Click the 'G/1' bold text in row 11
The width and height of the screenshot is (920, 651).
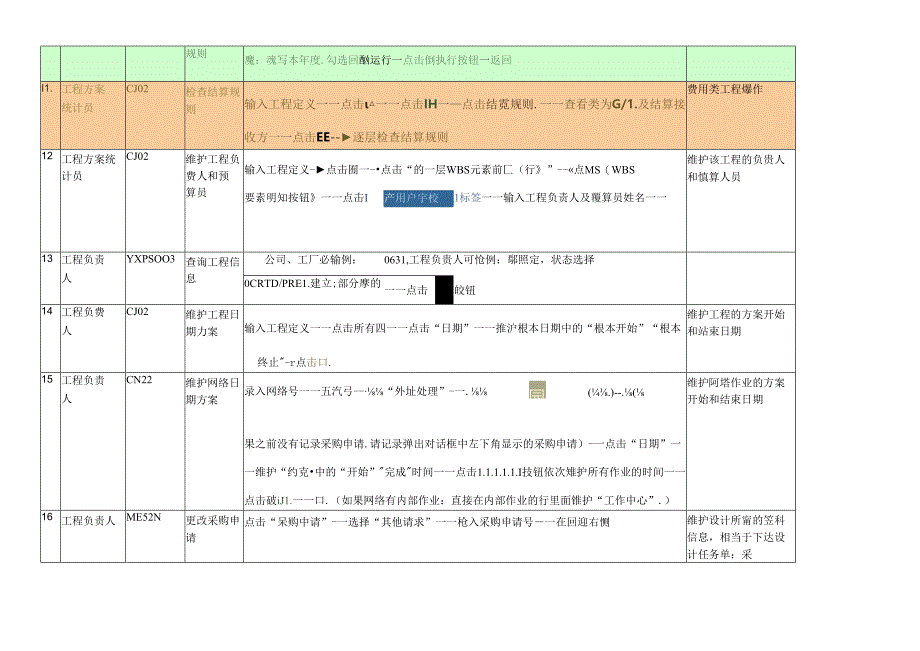622,106
